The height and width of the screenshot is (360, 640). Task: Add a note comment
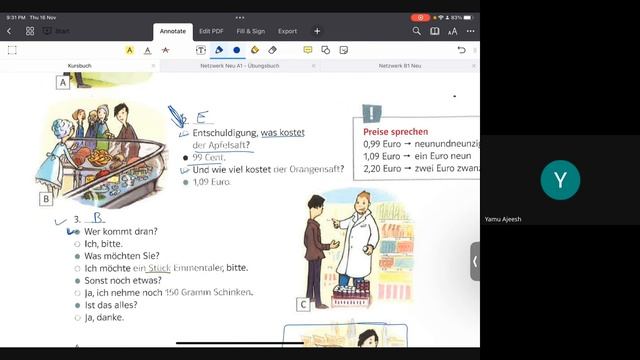[x=308, y=50]
